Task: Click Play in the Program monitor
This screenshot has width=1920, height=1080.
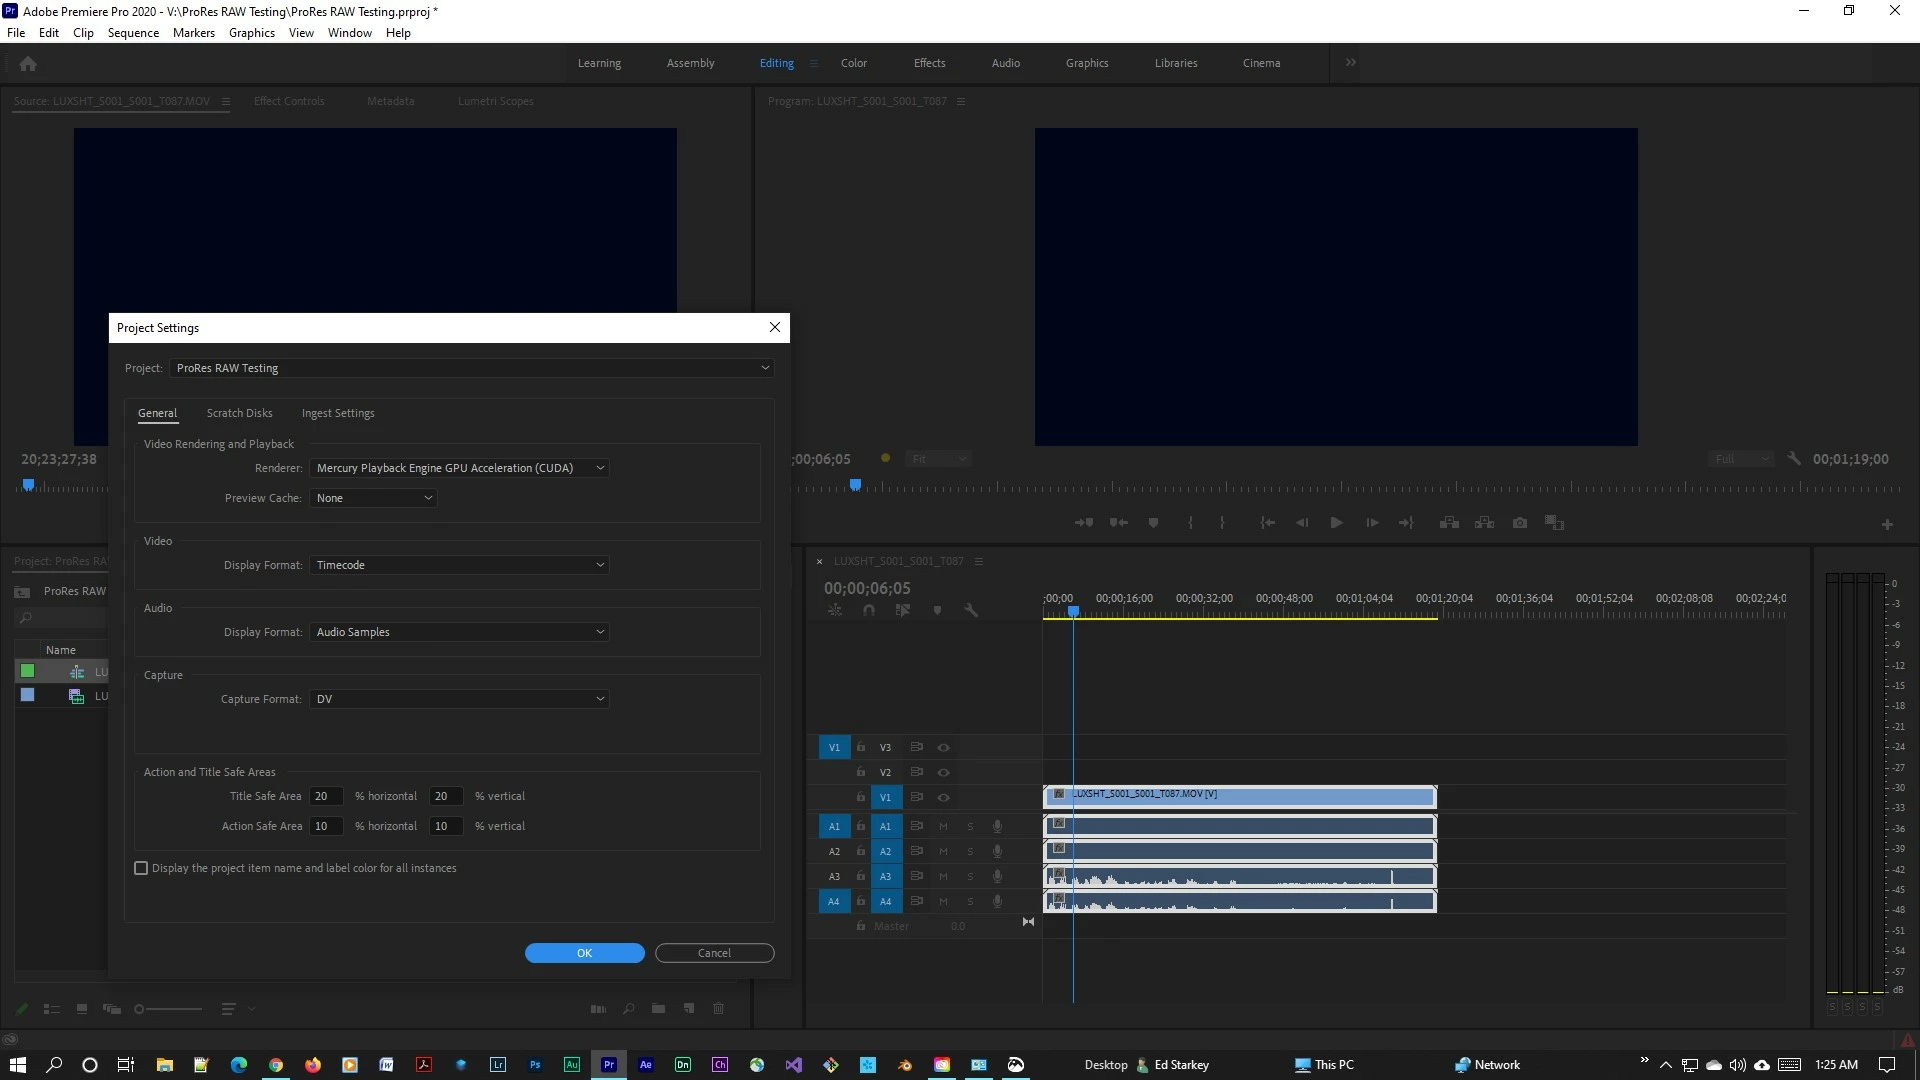Action: (1336, 523)
